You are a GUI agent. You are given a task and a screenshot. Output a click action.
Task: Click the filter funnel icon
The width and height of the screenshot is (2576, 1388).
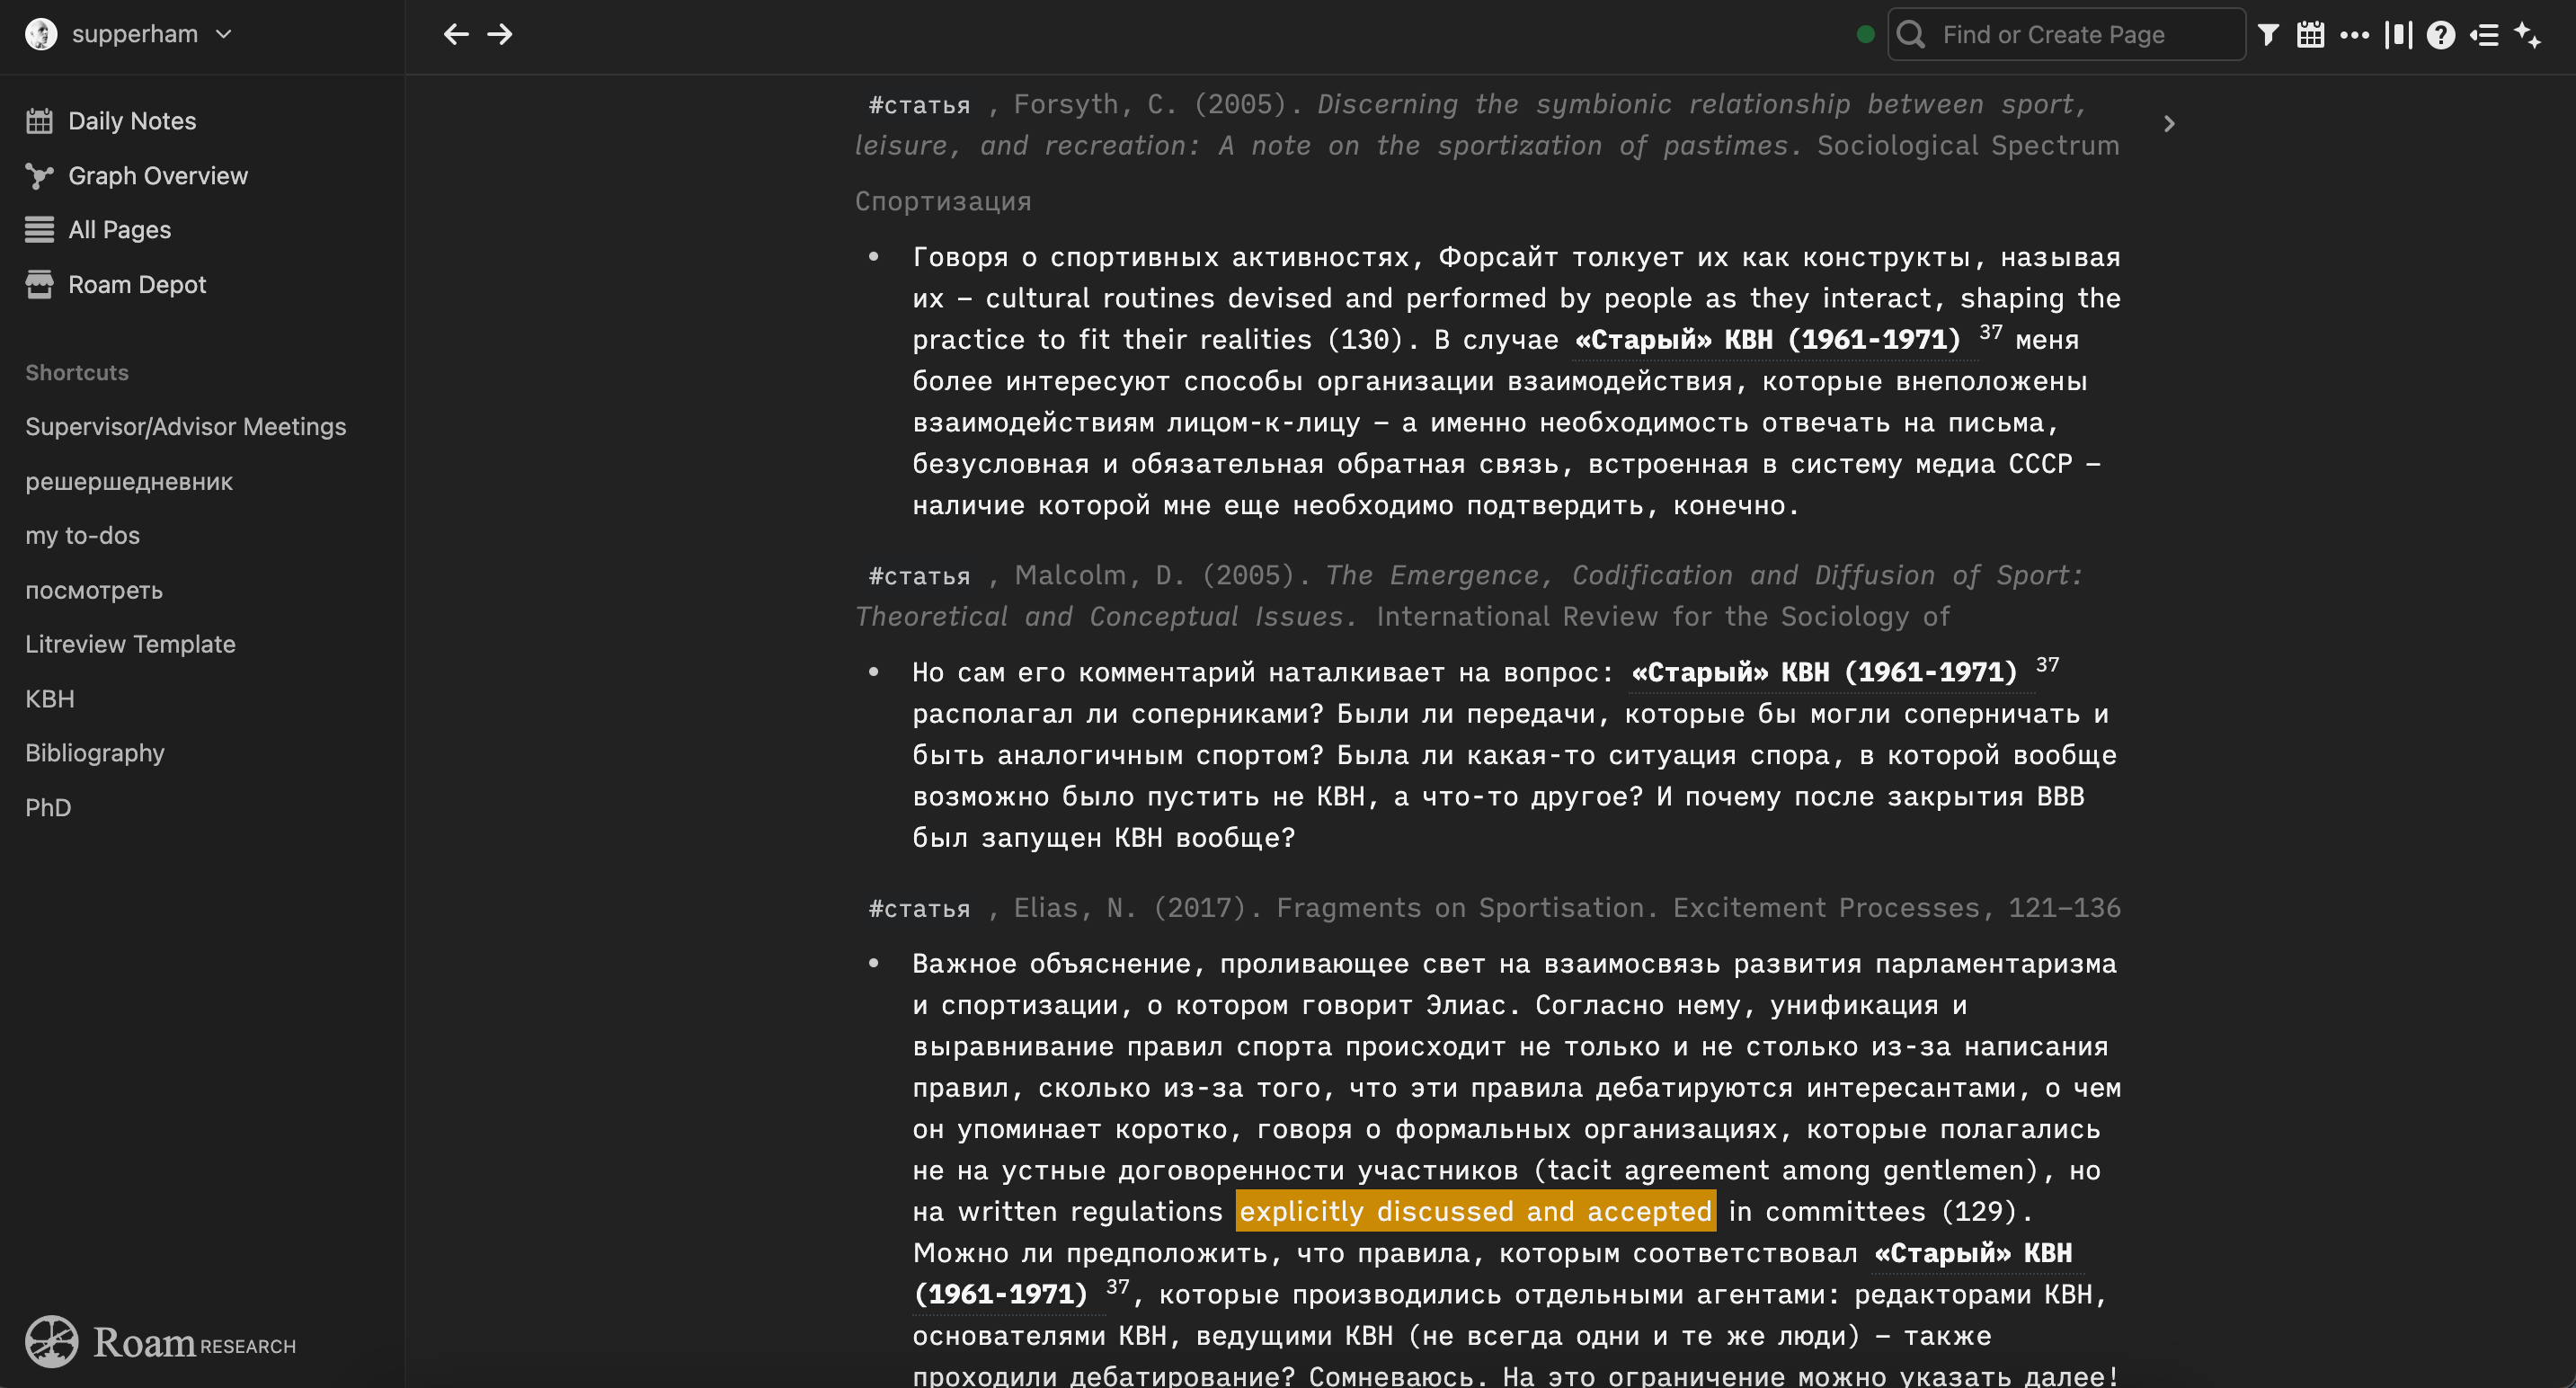[2268, 35]
